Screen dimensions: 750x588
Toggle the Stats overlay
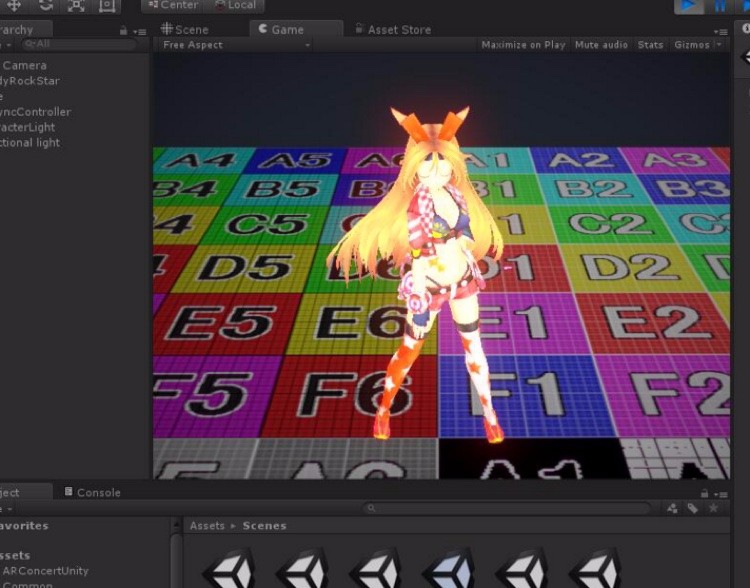point(651,45)
